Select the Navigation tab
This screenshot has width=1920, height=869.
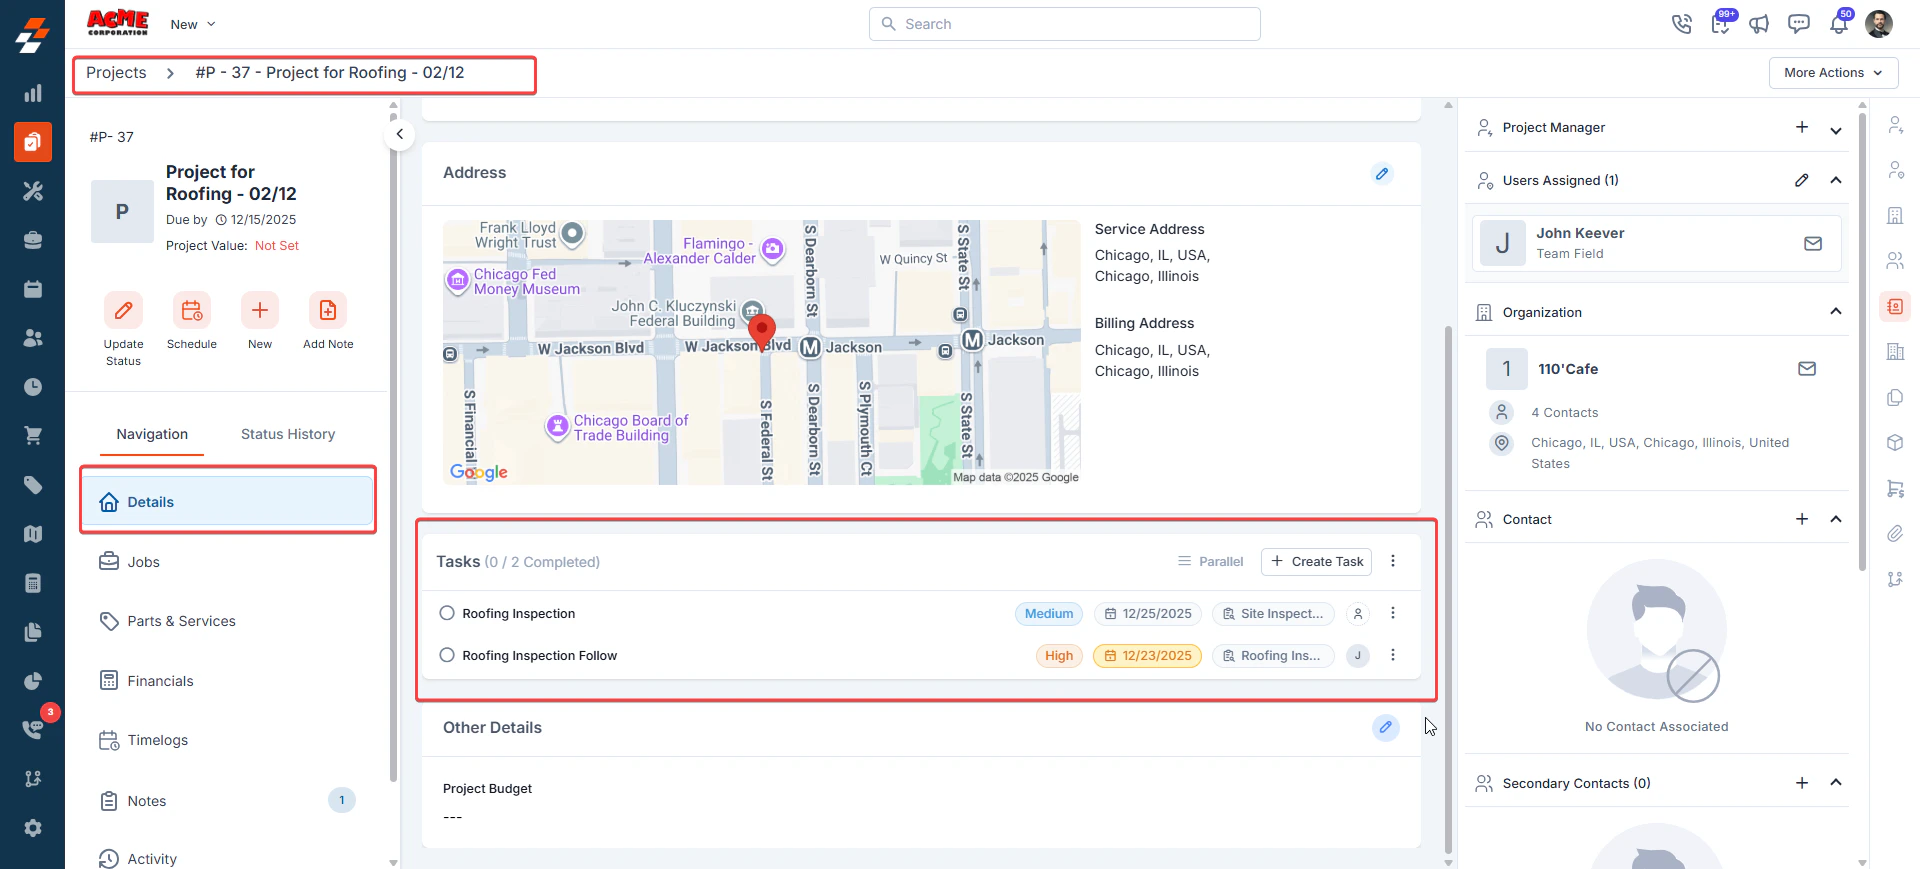(x=152, y=434)
